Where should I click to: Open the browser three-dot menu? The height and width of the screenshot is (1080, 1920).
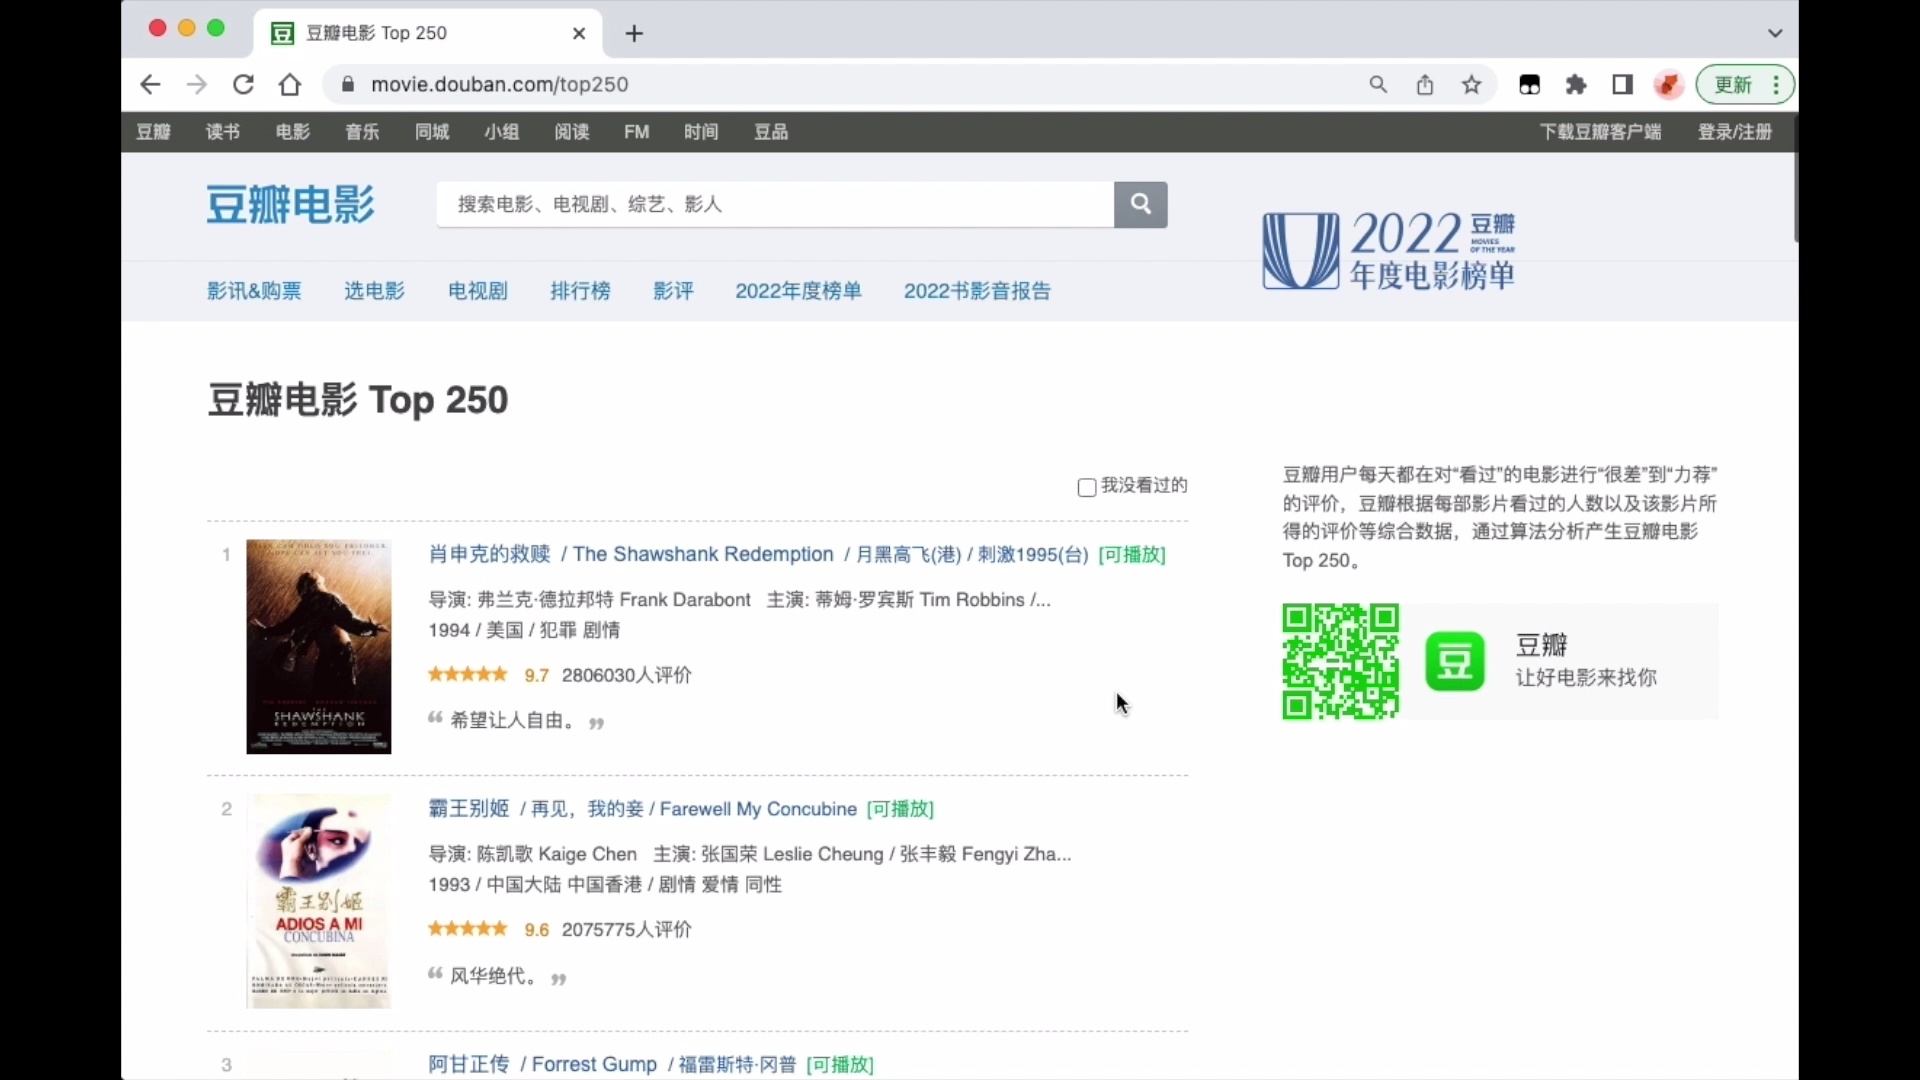[x=1775, y=84]
